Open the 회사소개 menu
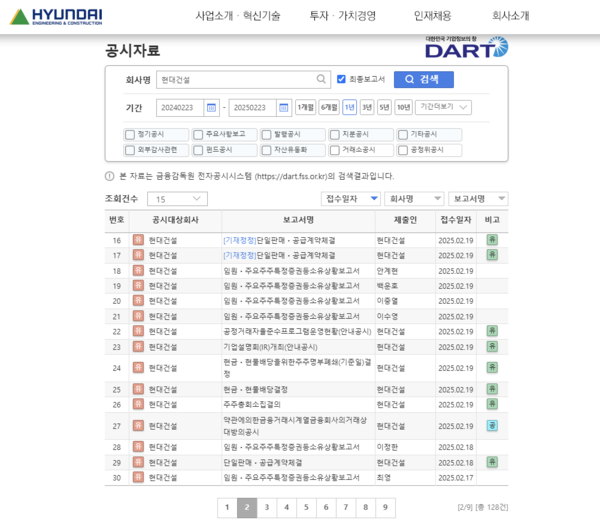This screenshot has height=523, width=600. point(510,16)
